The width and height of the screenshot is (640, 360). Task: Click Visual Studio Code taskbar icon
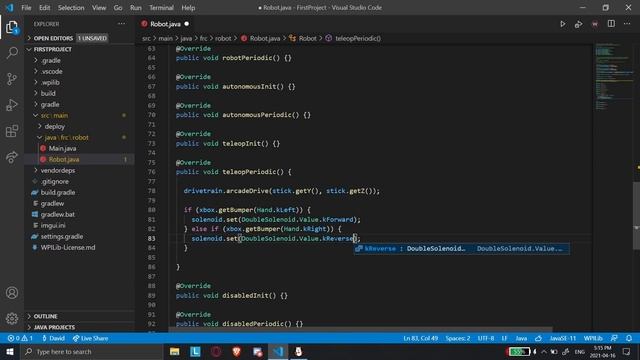(x=278, y=351)
